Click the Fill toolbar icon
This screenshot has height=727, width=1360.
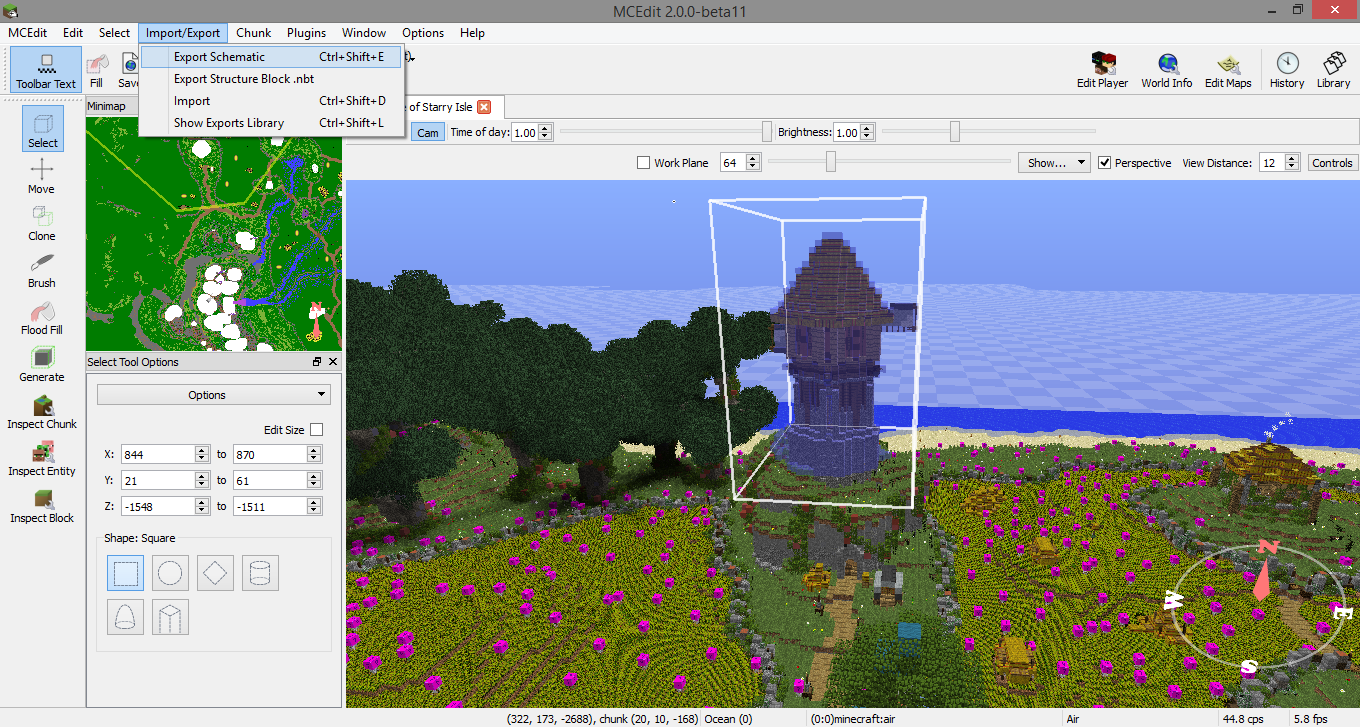[96, 70]
